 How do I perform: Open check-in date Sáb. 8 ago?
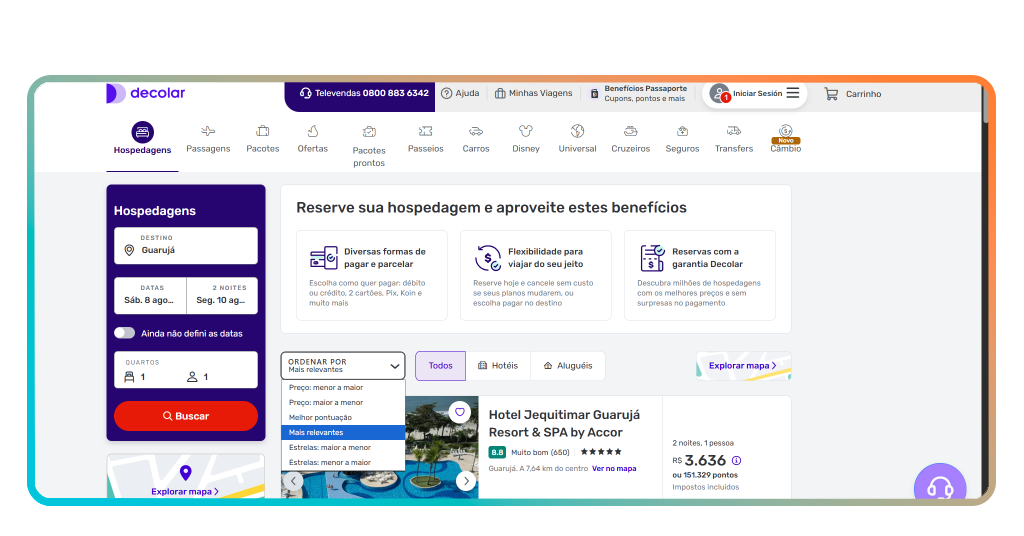pyautogui.click(x=150, y=296)
